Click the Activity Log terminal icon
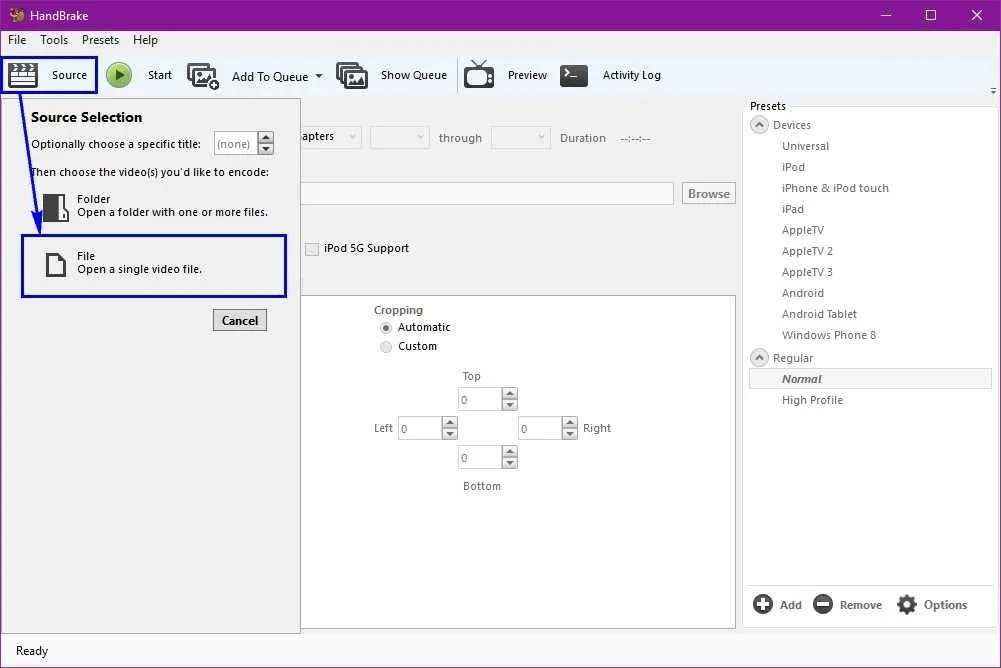Screen dimensions: 1001x668 point(574,75)
